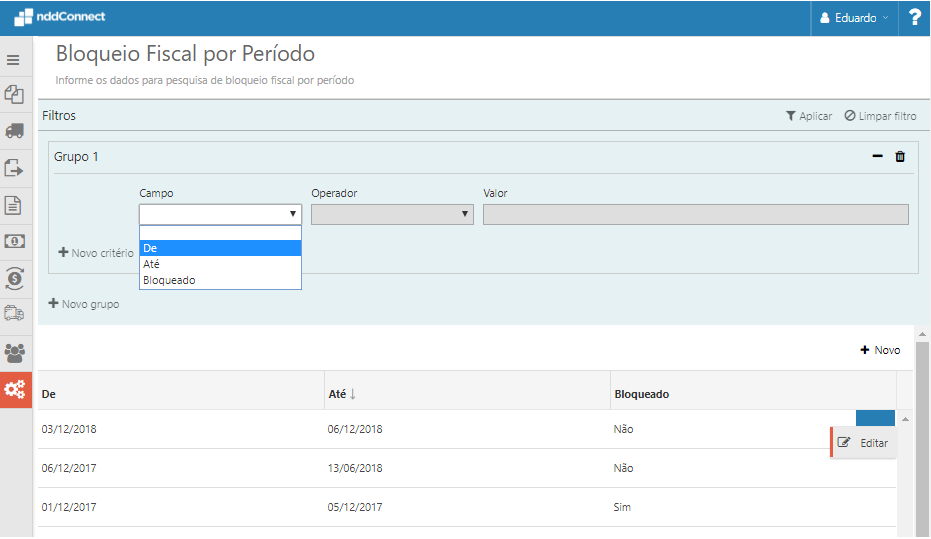Sort by the De column header
This screenshot has height=539, width=931.
[49, 394]
